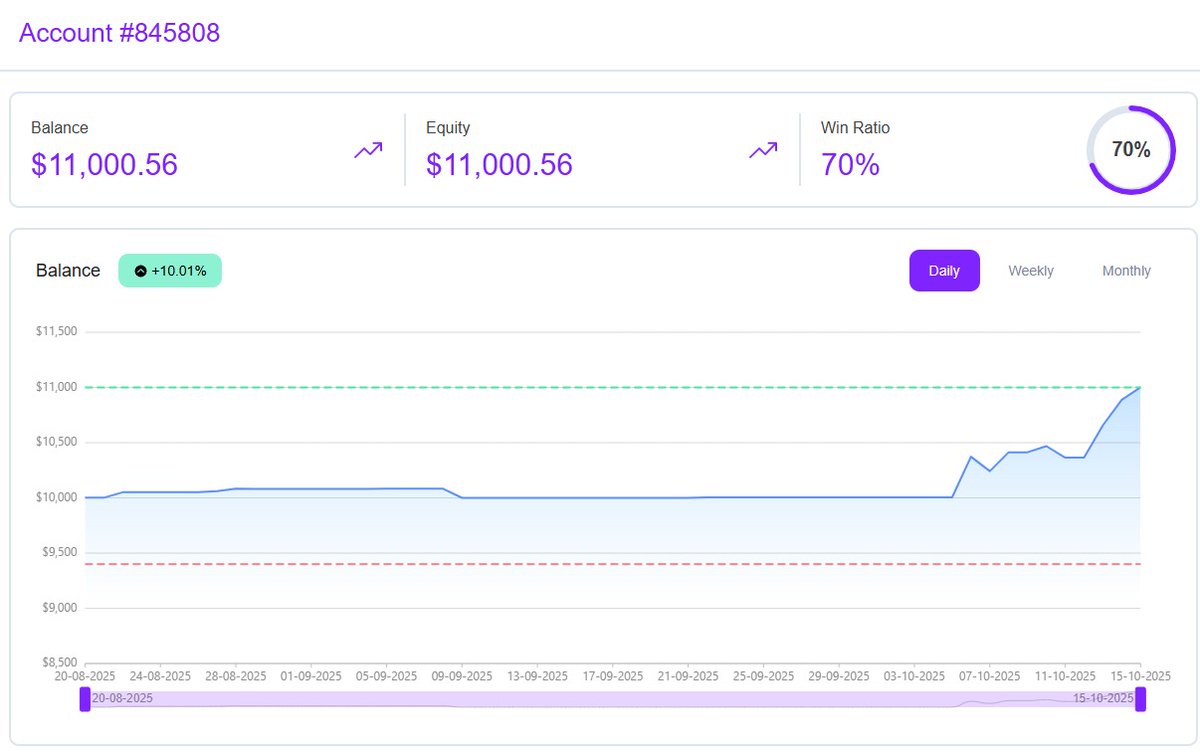The image size is (1200, 755).
Task: Click the $11,000 y-axis label
Action: [56, 387]
